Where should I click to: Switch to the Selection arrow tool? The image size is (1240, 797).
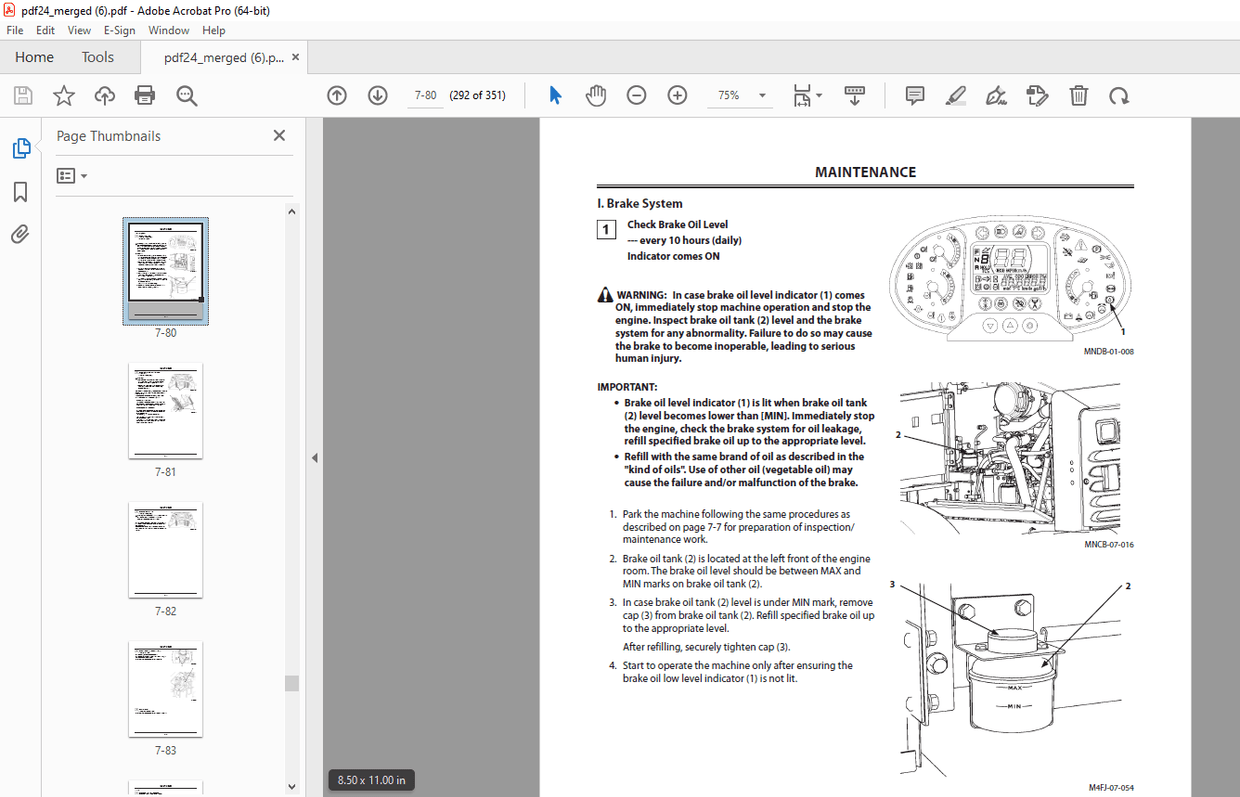(x=555, y=95)
